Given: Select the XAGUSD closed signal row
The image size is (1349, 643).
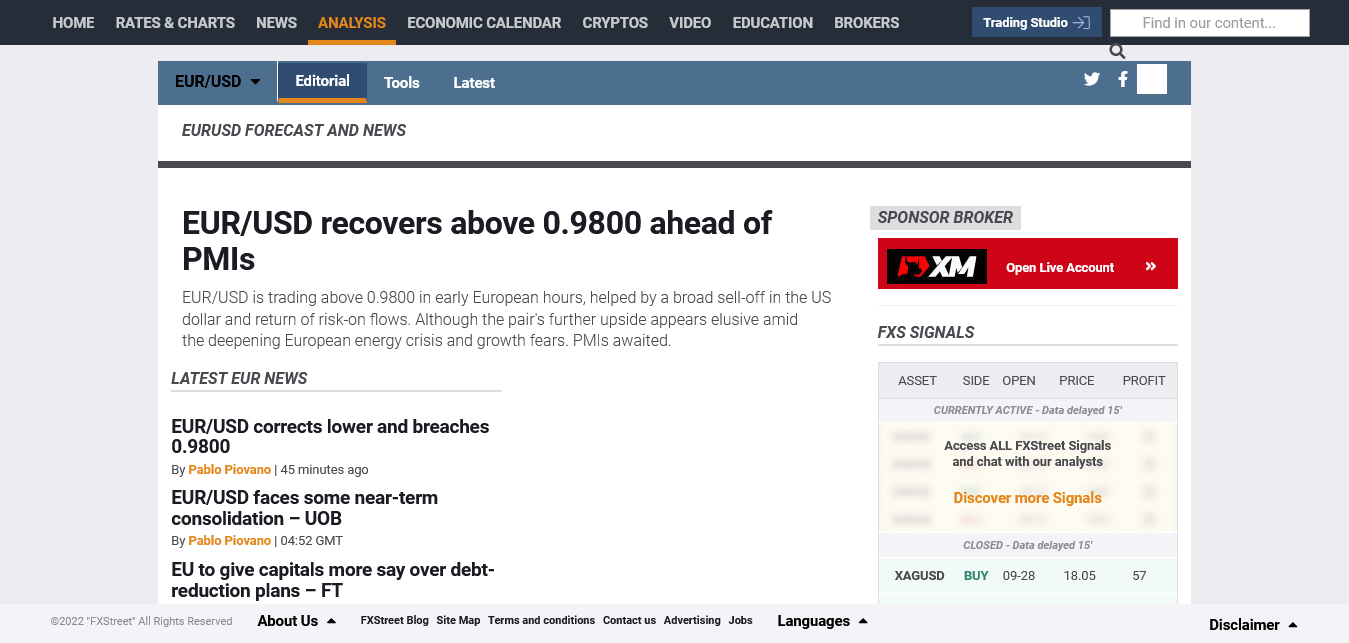Looking at the screenshot, I should [1027, 576].
